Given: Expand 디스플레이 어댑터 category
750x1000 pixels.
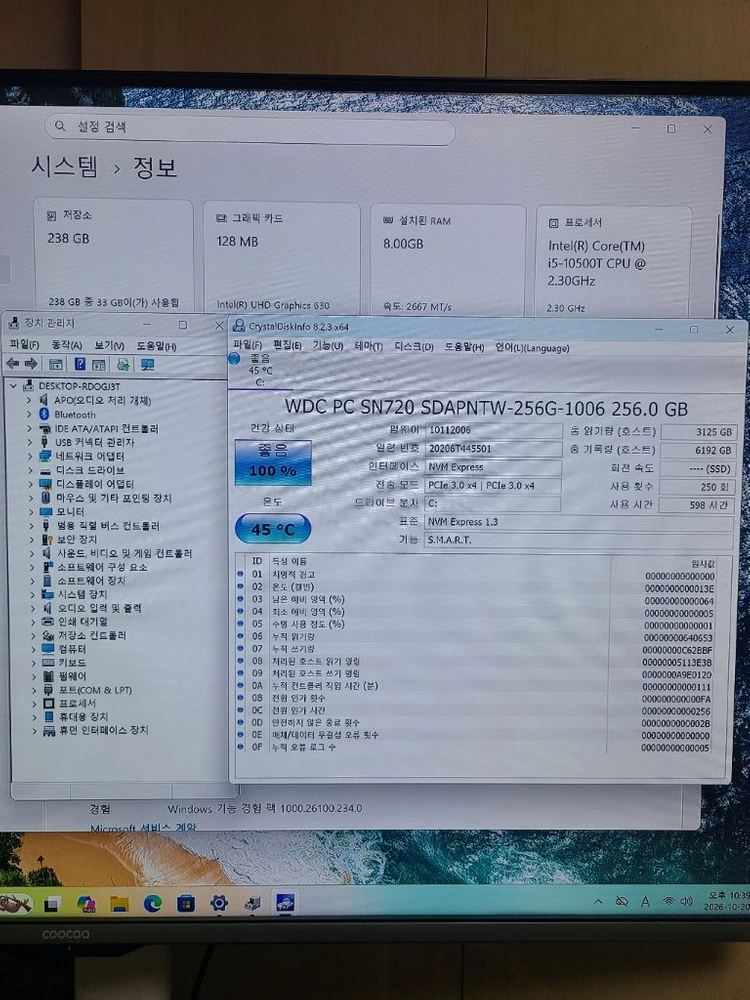Looking at the screenshot, I should coord(30,484).
